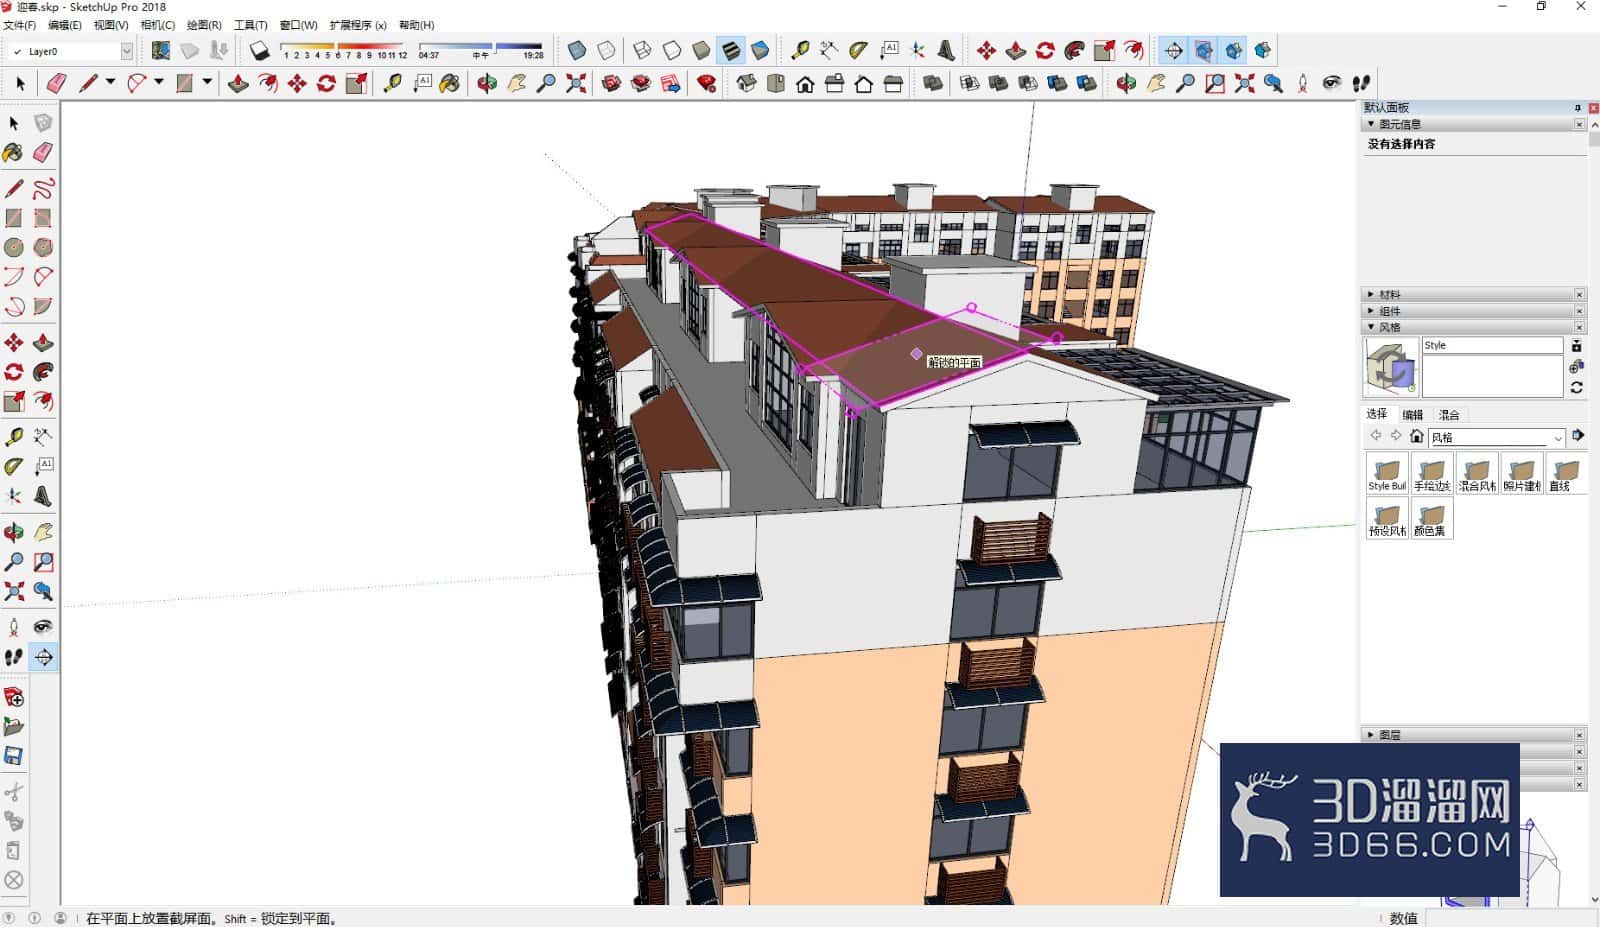The image size is (1600, 927).
Task: Select the Rotate tool in second toolbar row
Action: tap(326, 84)
